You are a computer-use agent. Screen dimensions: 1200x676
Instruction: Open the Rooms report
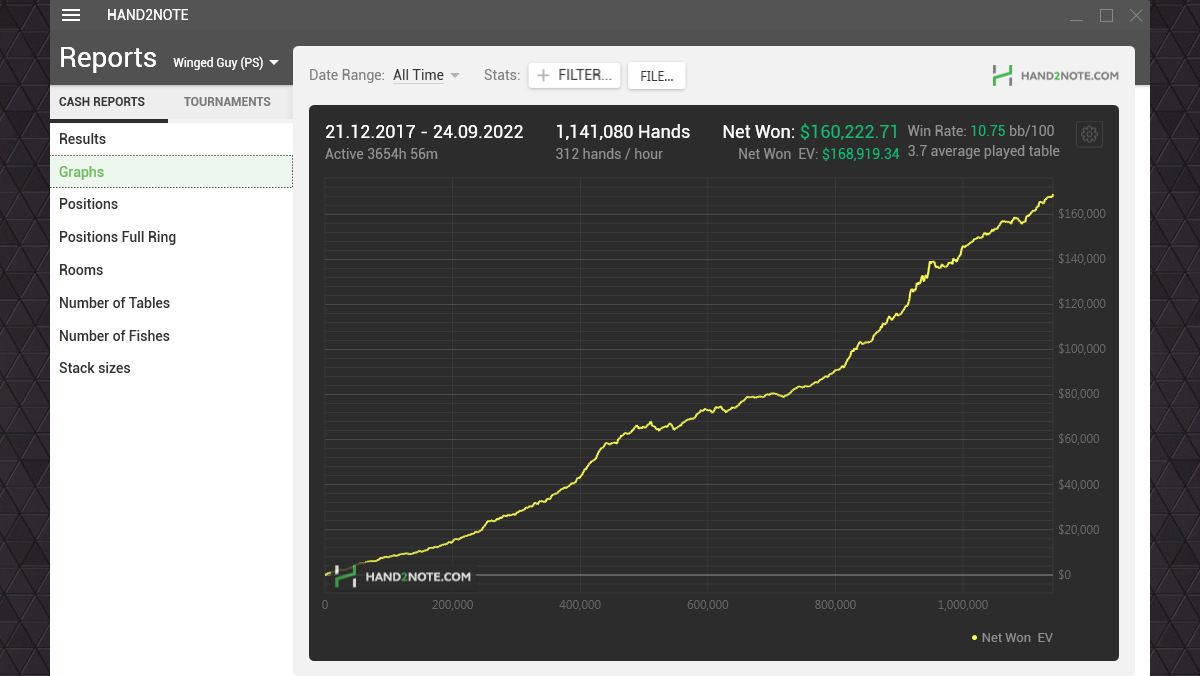click(171, 270)
